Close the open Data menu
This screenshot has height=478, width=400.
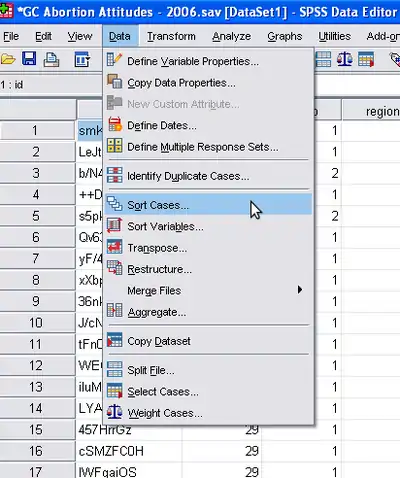120,36
